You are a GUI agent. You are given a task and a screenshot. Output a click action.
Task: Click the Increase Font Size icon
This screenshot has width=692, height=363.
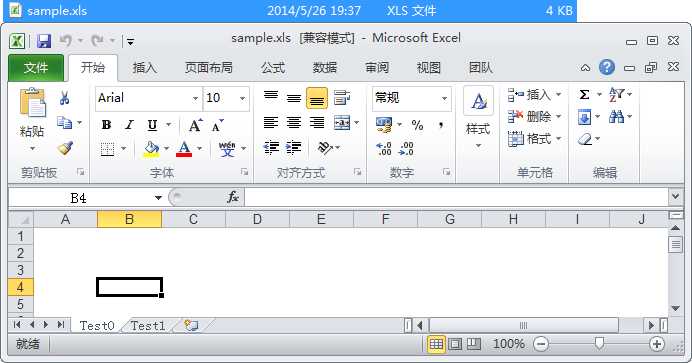(x=195, y=125)
